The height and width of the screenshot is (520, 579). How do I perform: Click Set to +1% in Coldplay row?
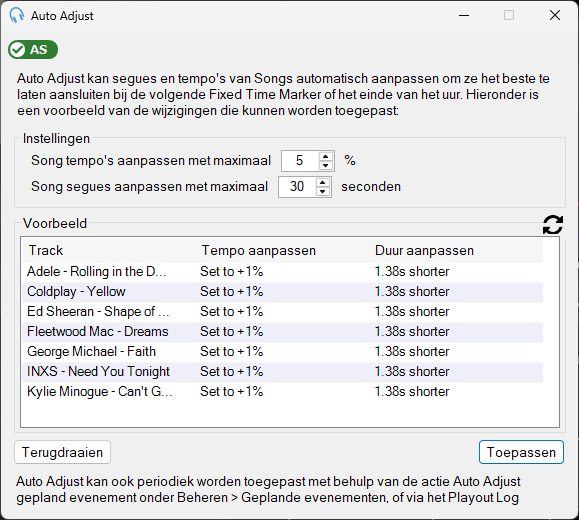232,292
